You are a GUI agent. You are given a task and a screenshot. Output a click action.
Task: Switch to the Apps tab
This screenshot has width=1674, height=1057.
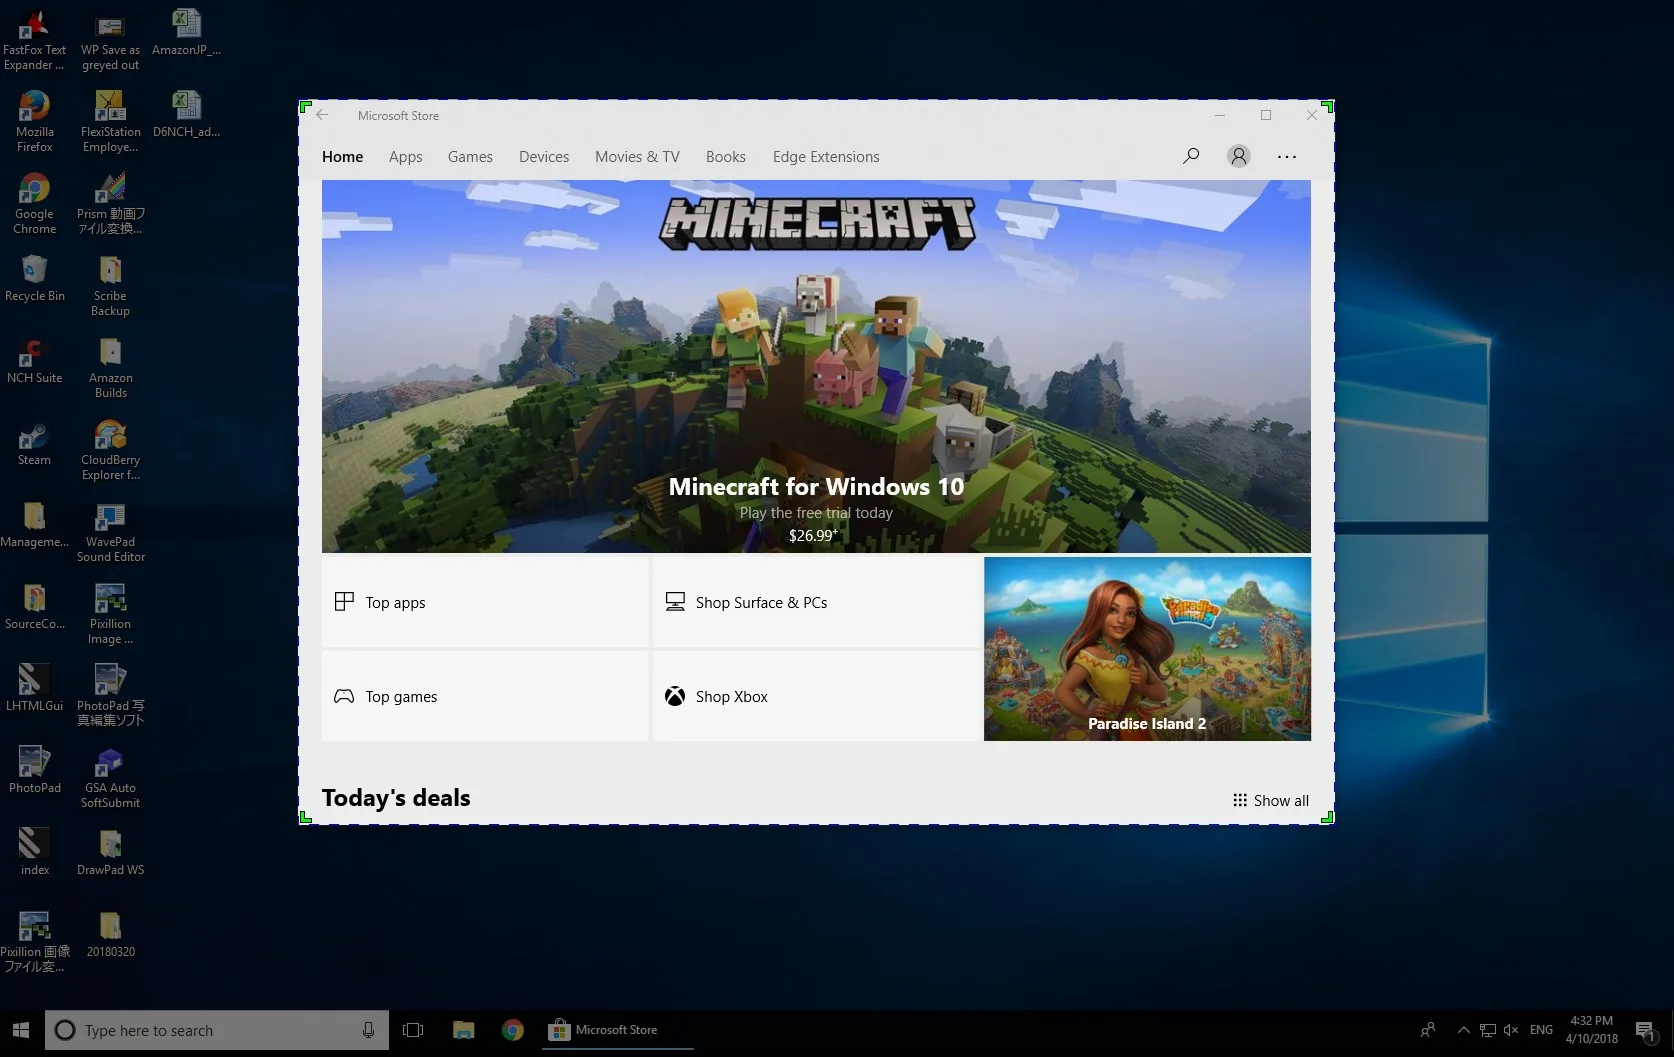pyautogui.click(x=405, y=157)
